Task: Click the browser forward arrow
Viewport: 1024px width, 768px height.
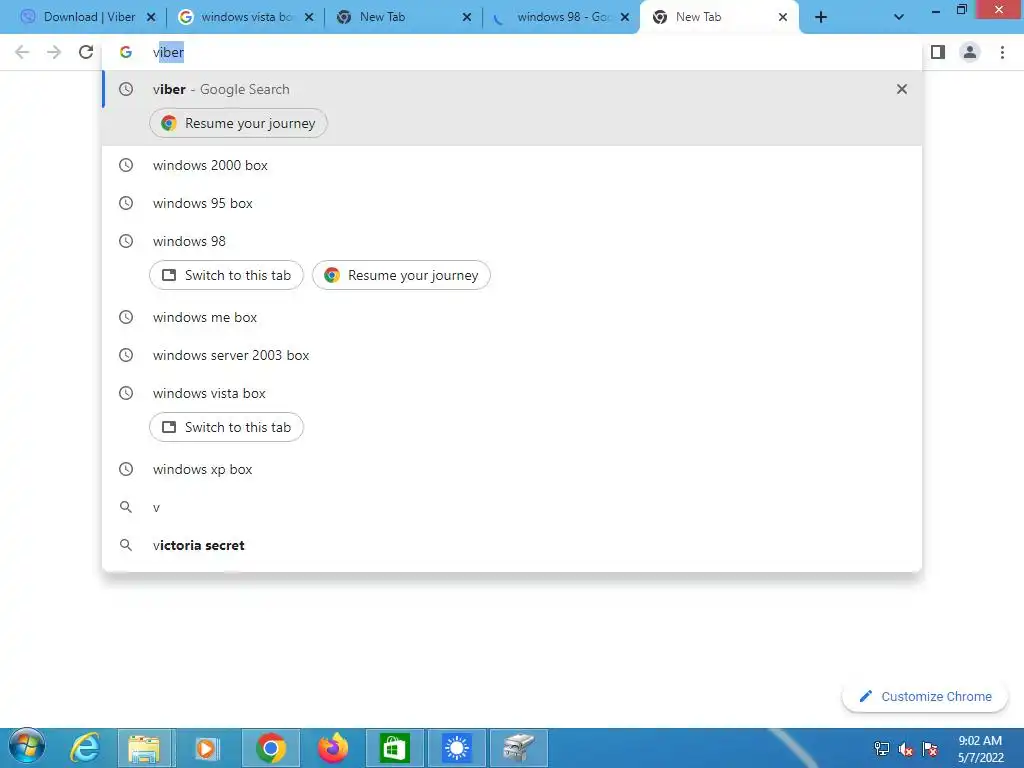Action: point(54,52)
